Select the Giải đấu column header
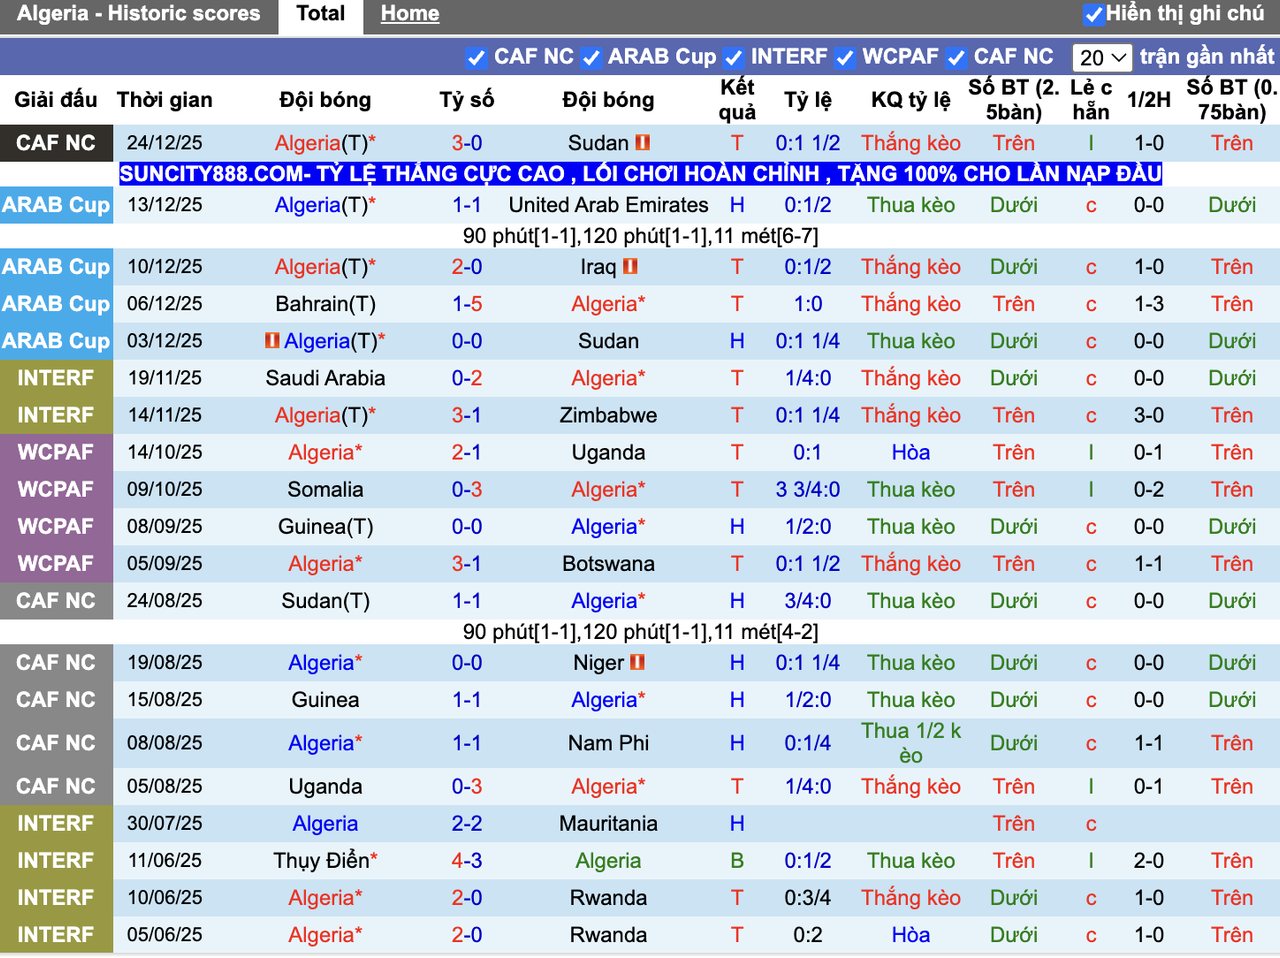 click(x=56, y=100)
